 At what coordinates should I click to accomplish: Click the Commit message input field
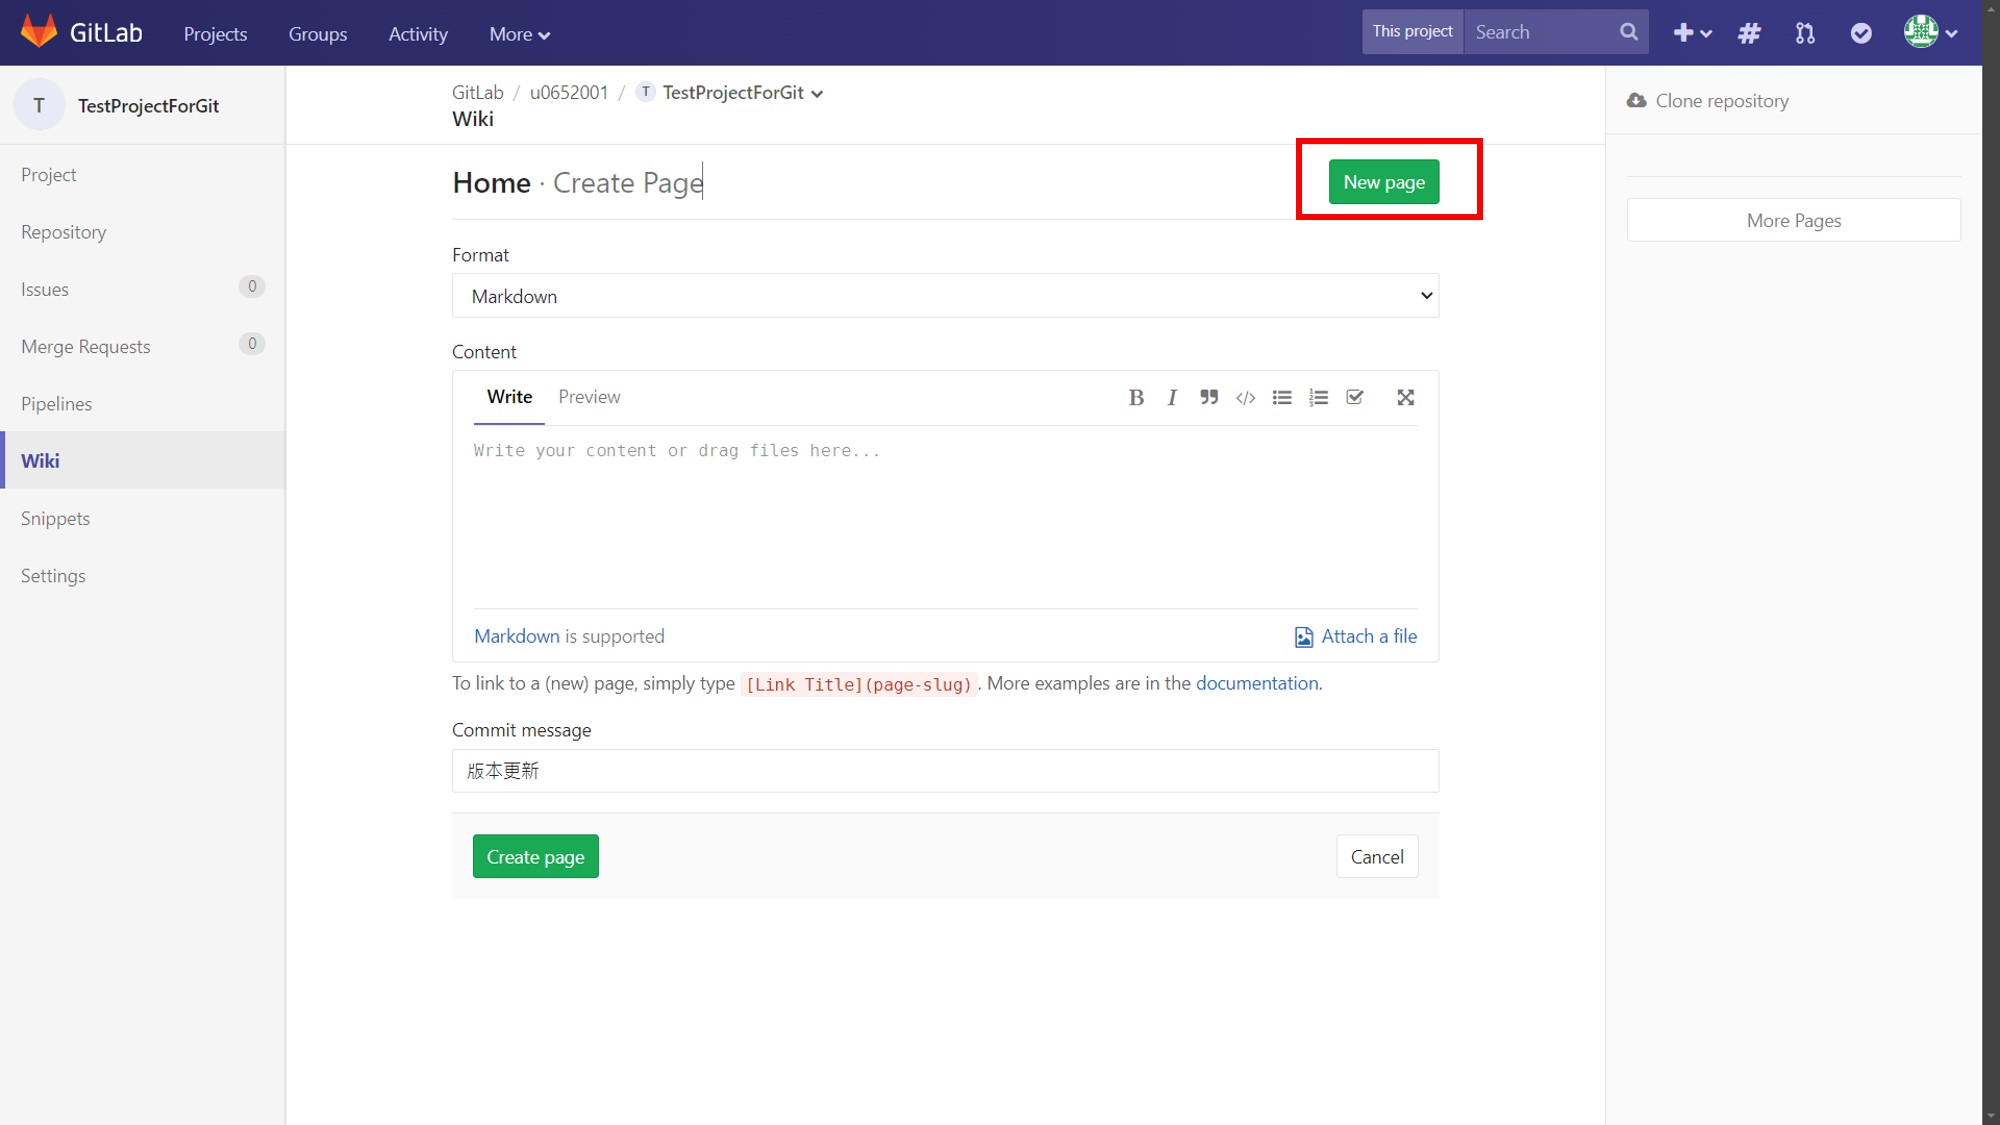(x=945, y=771)
